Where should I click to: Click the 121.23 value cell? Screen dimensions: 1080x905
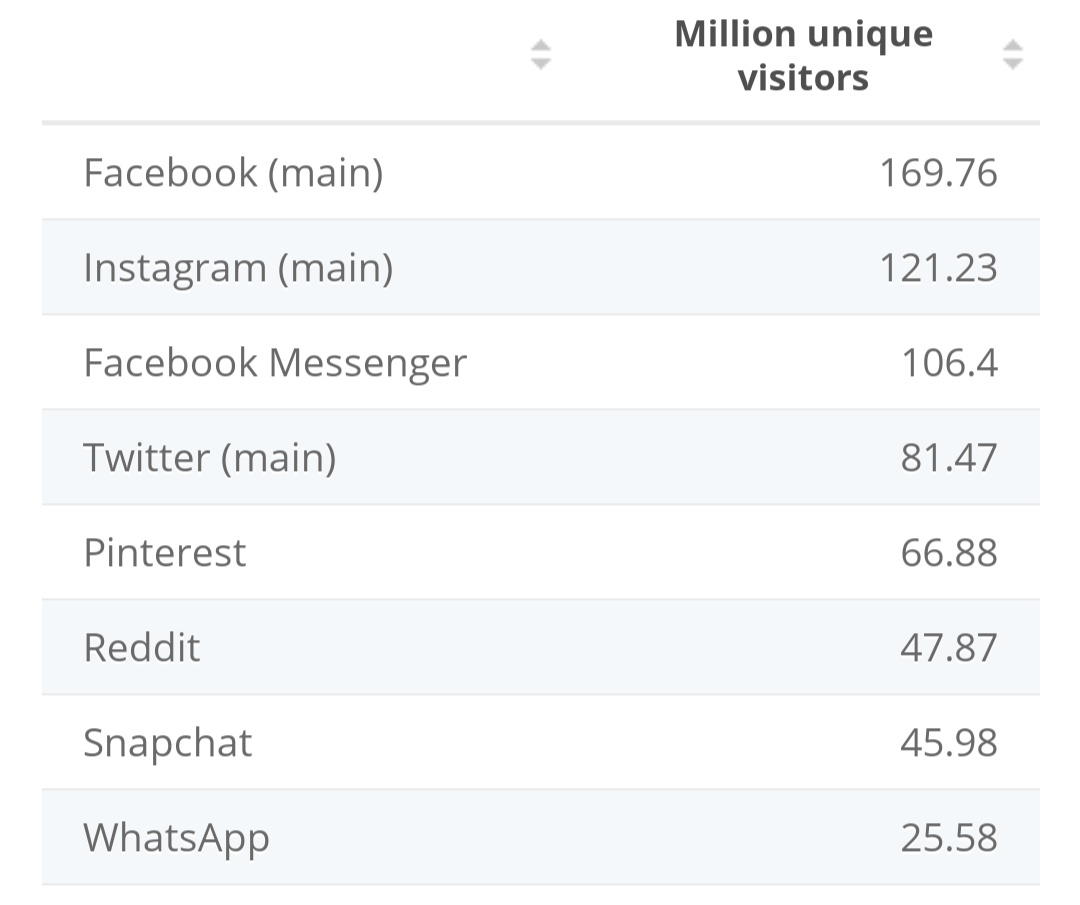[938, 267]
